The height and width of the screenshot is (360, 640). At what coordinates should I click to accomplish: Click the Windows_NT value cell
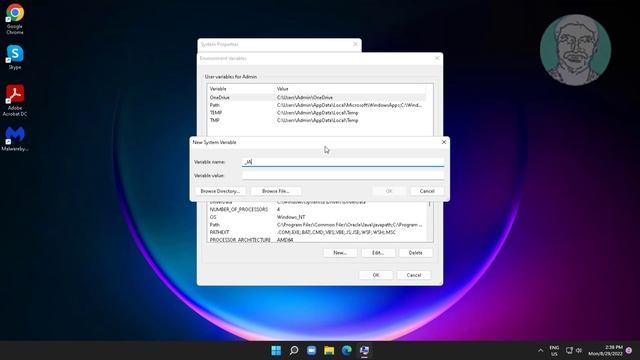coord(291,217)
